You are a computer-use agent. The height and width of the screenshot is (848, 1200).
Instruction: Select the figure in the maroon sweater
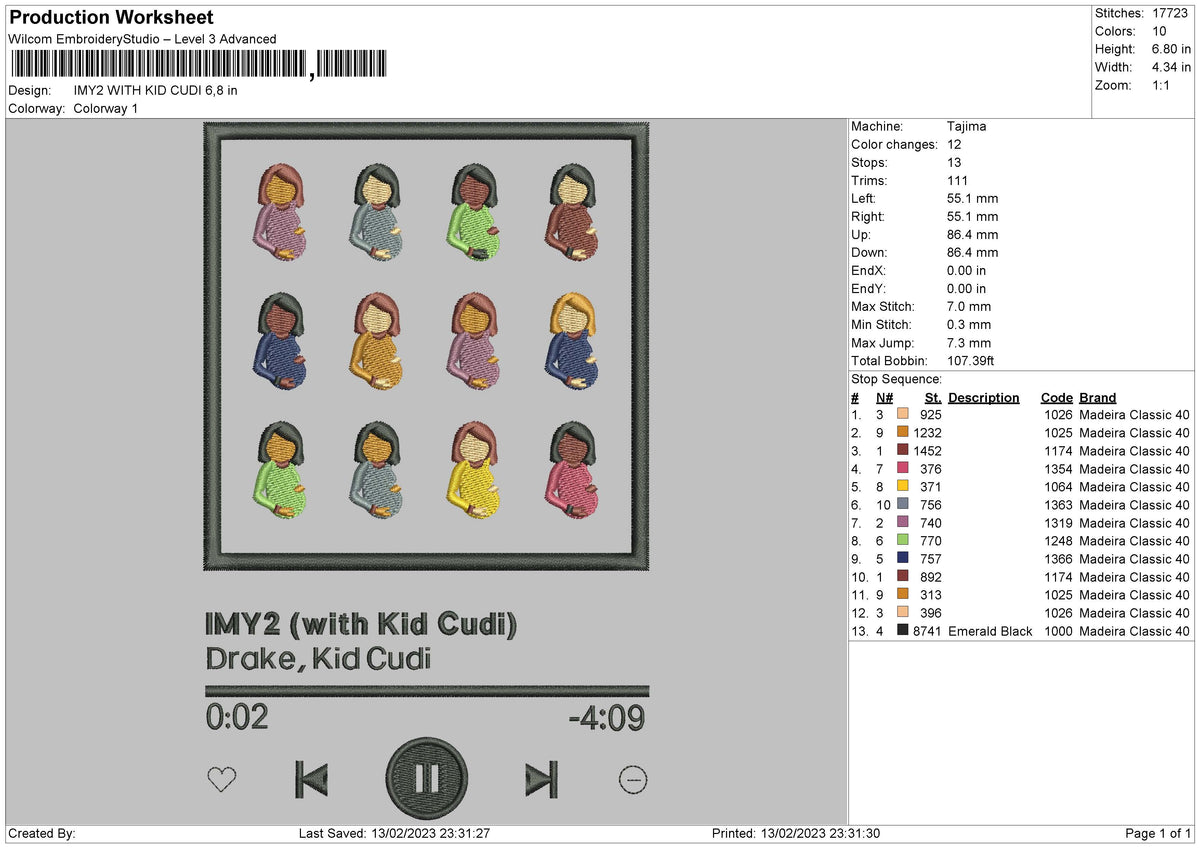click(573, 214)
